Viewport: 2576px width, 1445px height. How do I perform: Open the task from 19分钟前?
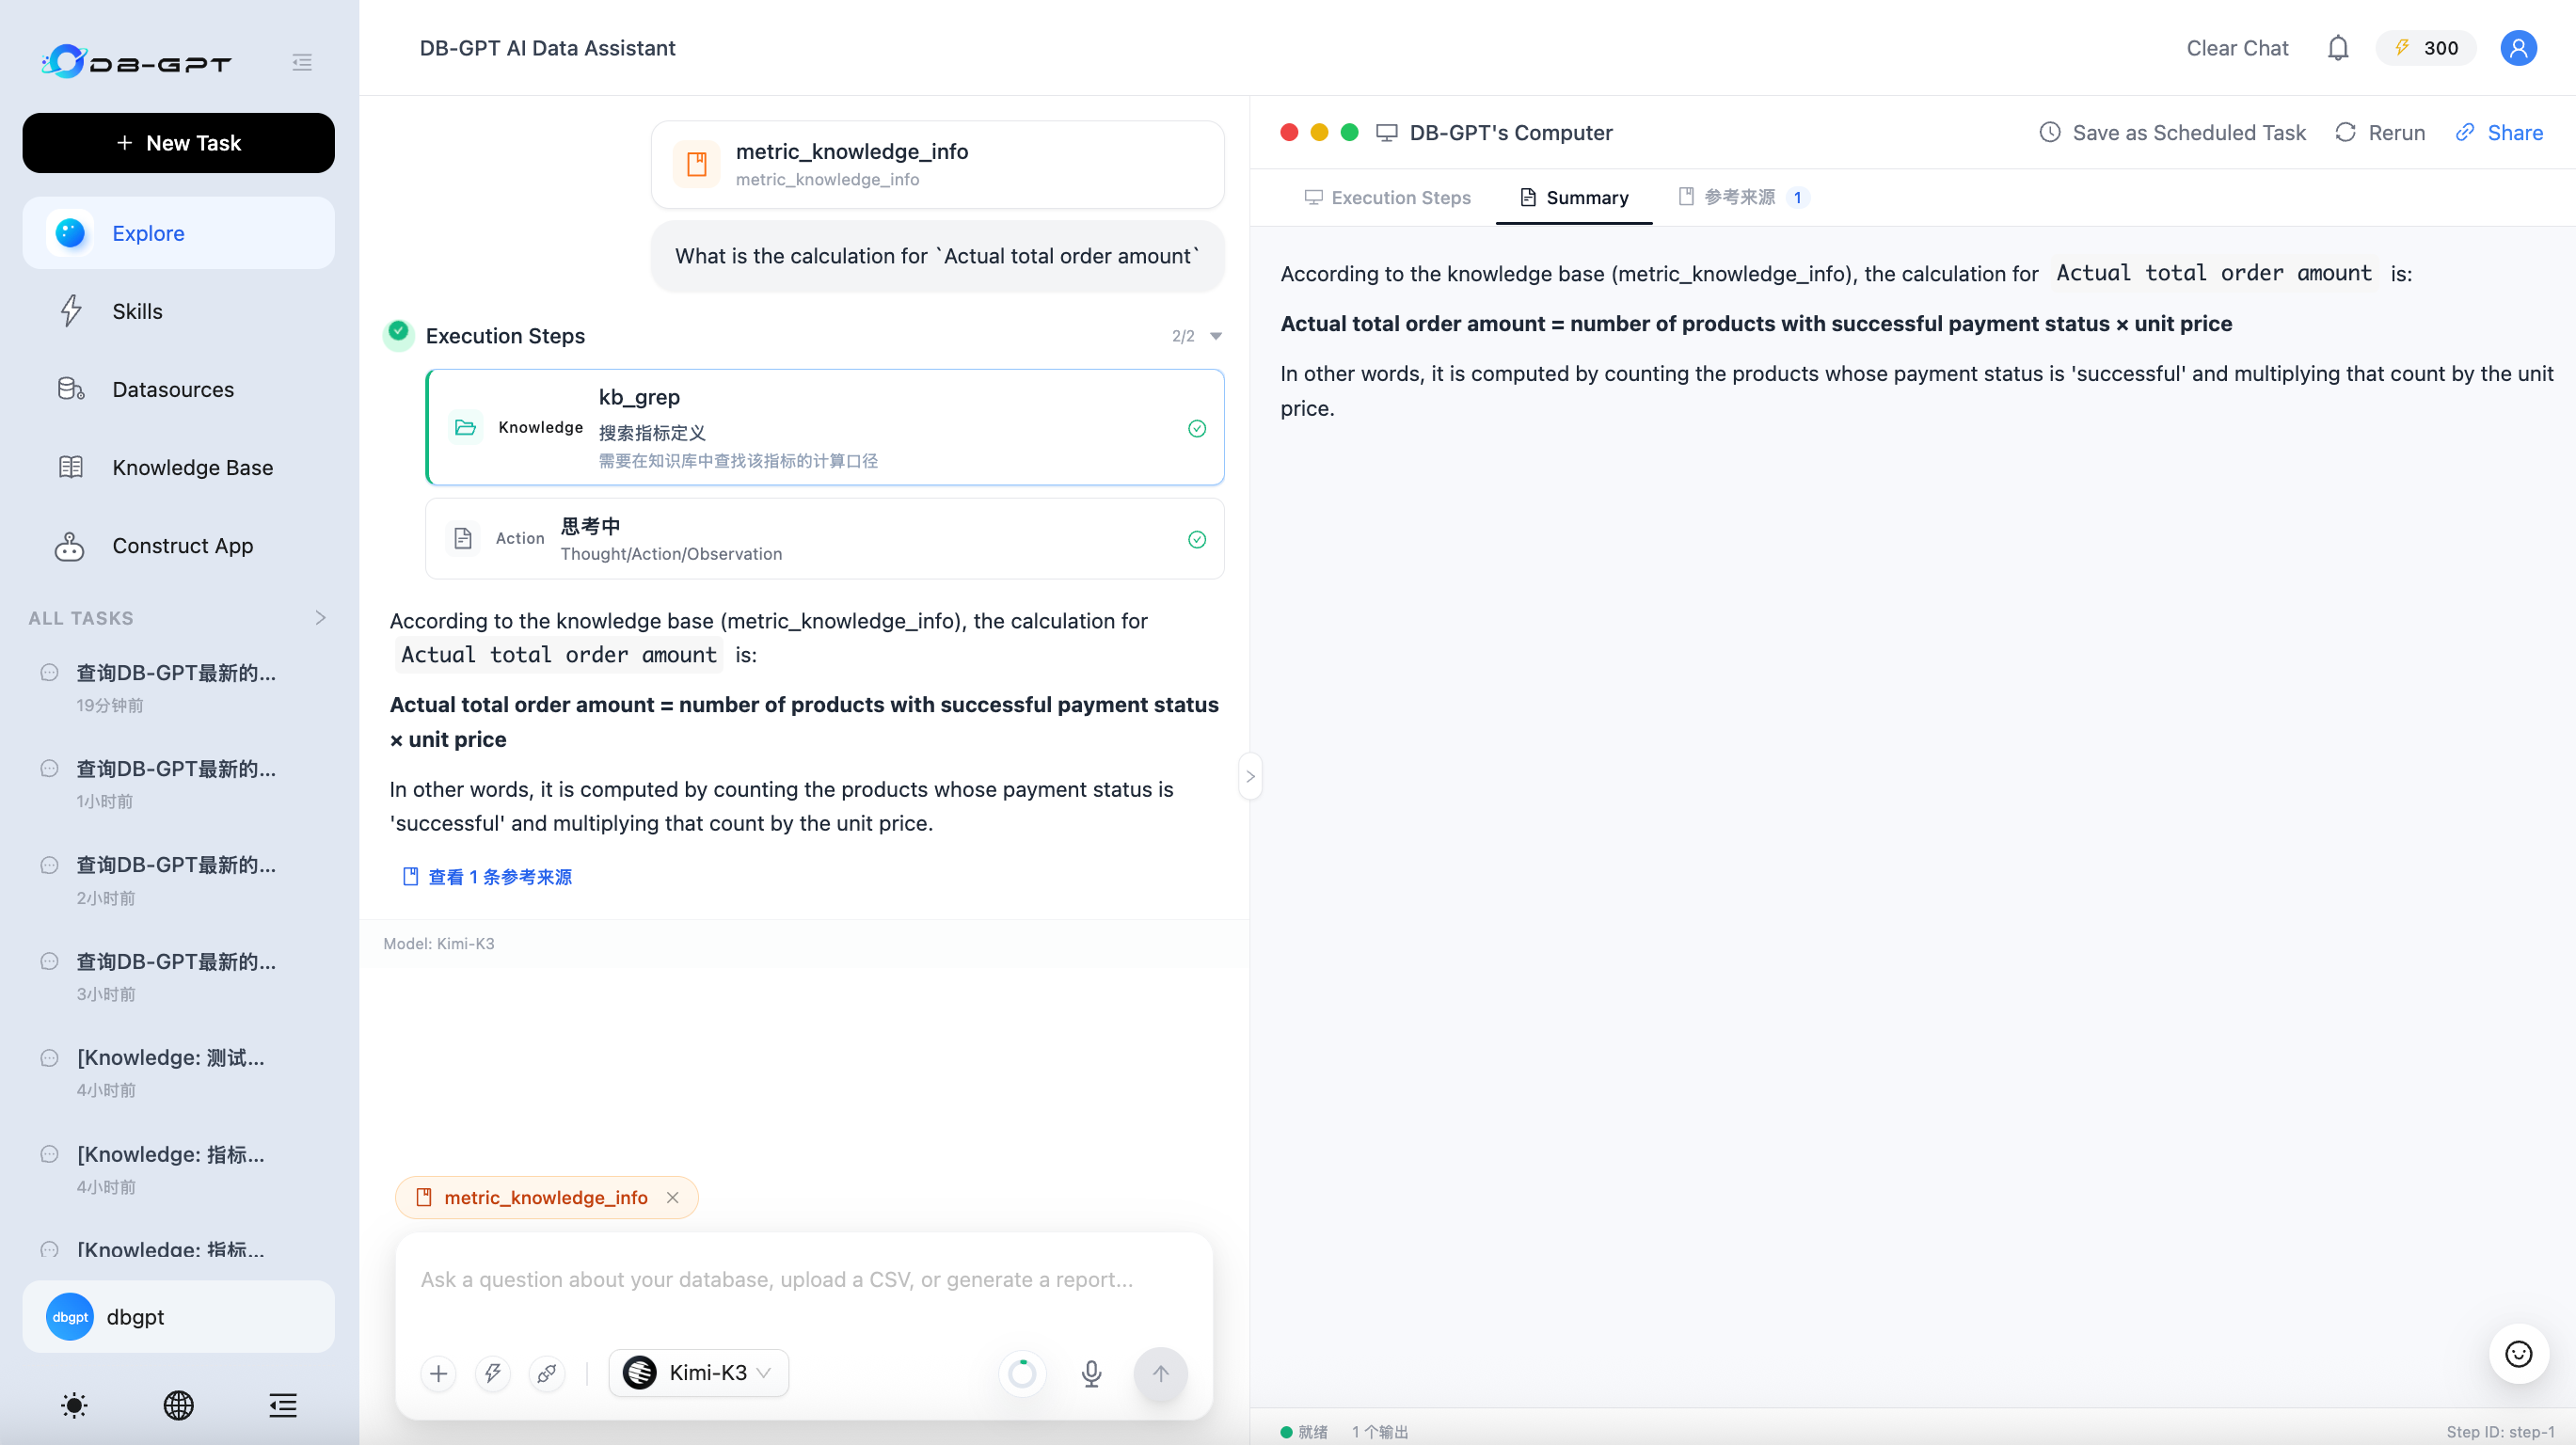point(178,687)
